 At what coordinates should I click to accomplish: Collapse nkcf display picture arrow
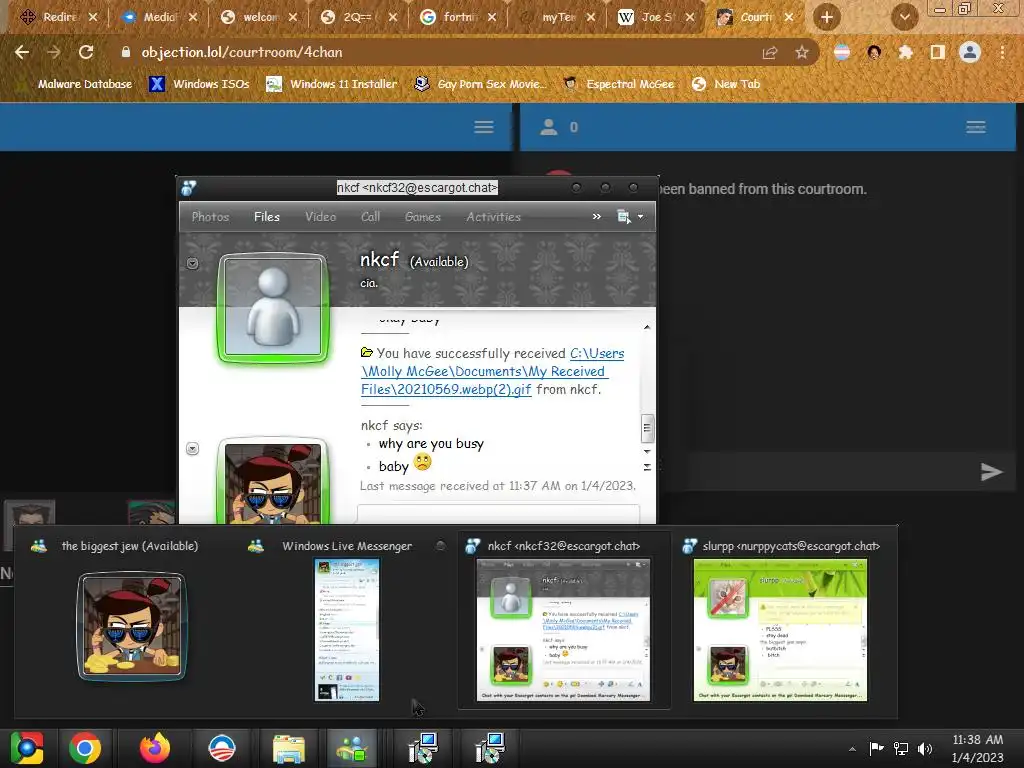point(192,263)
